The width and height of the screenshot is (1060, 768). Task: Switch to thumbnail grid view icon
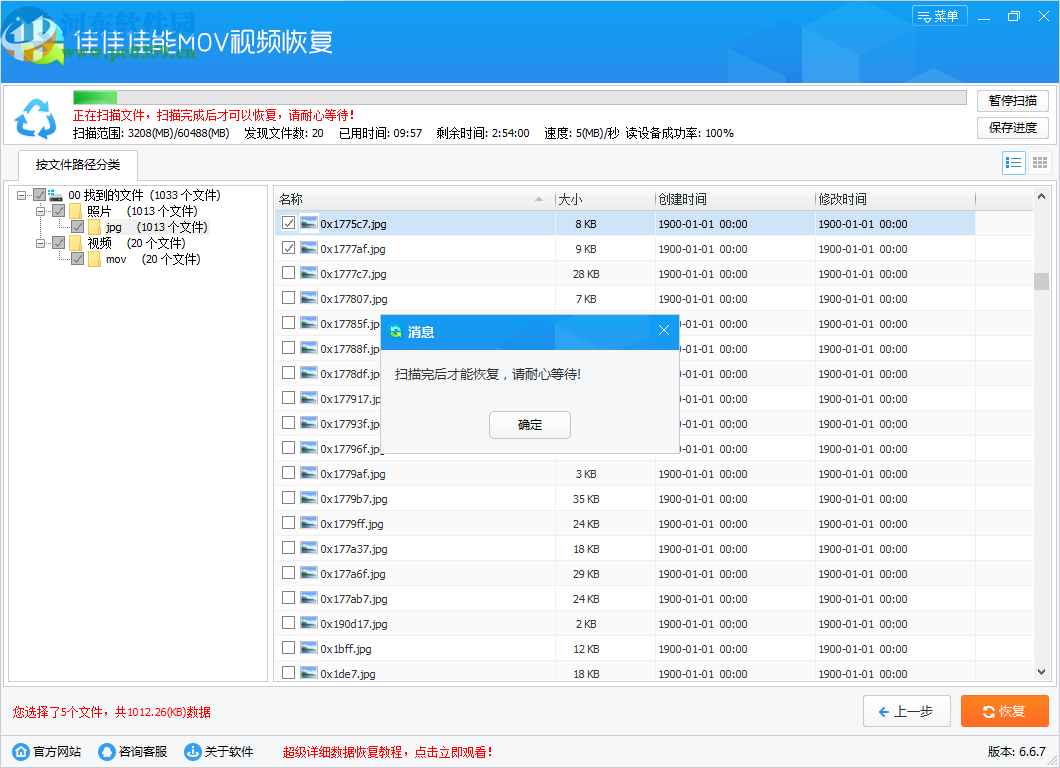(x=1040, y=163)
